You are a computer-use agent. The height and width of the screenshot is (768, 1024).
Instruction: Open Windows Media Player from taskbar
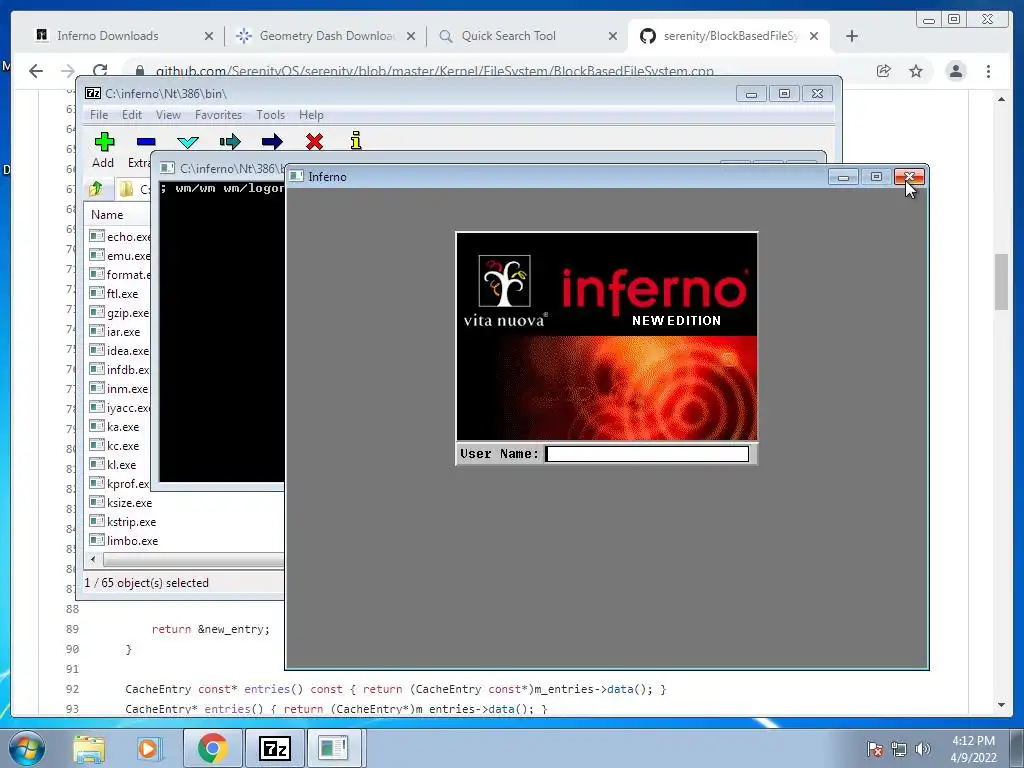pos(148,748)
